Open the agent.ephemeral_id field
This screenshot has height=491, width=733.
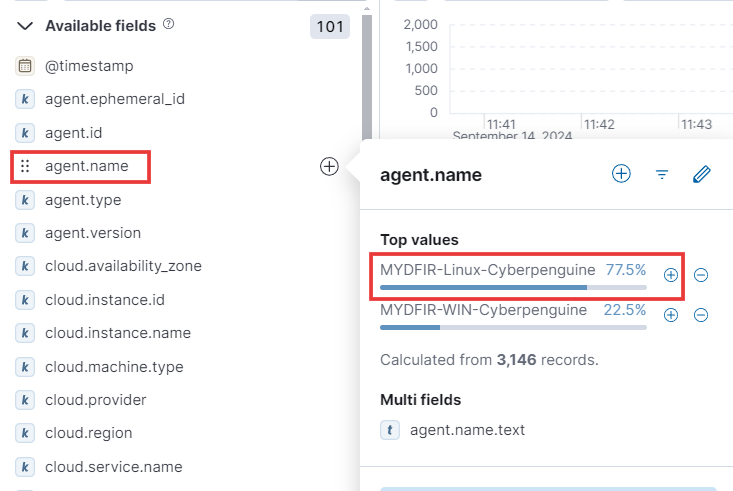[115, 99]
